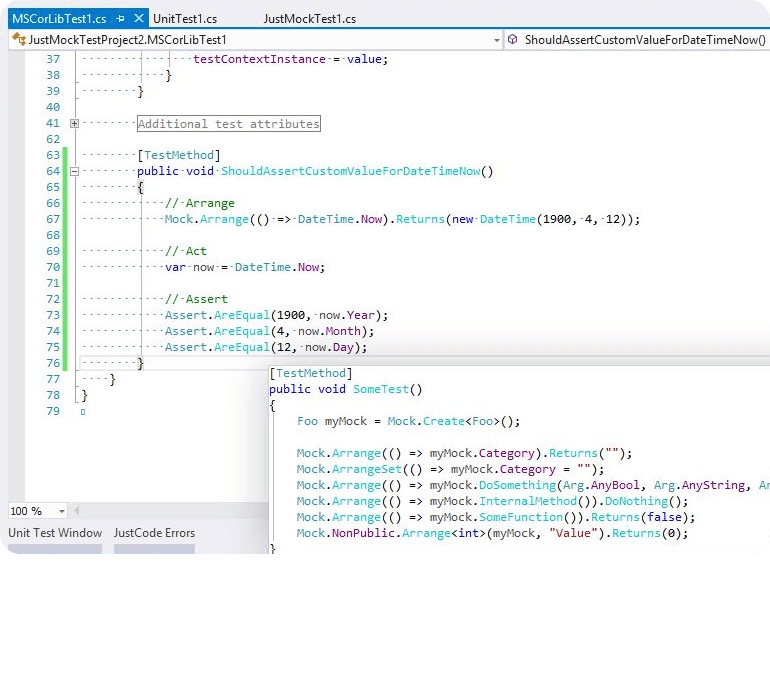This screenshot has width=770, height=677.
Task: Click the [TestMethod] attribute on line 63
Action: point(179,155)
